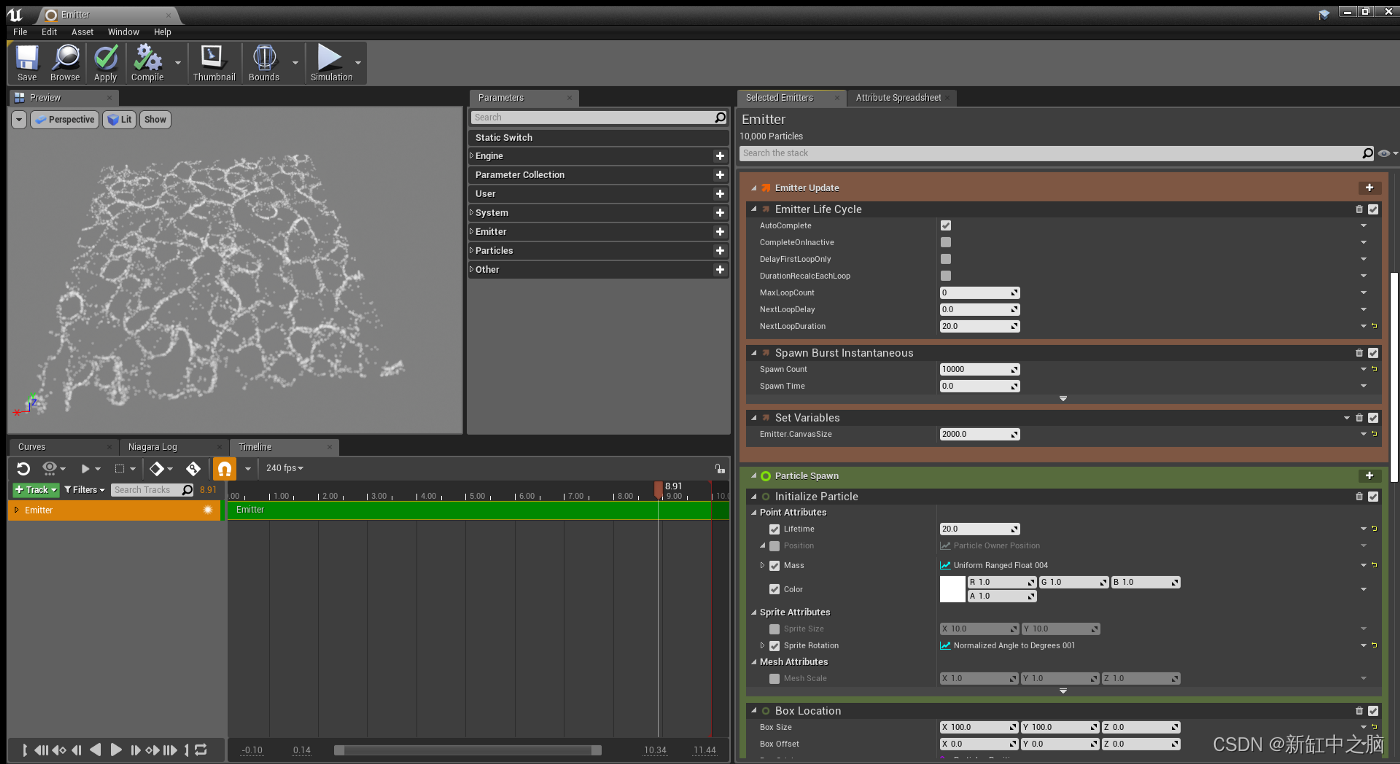The width and height of the screenshot is (1400, 764).
Task: Open the white Color swatch picker
Action: (953, 589)
